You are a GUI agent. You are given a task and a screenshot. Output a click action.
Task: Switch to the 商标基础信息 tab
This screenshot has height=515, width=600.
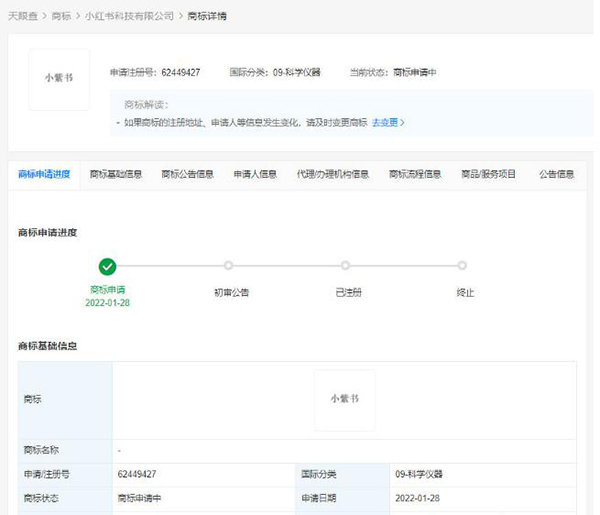[116, 174]
